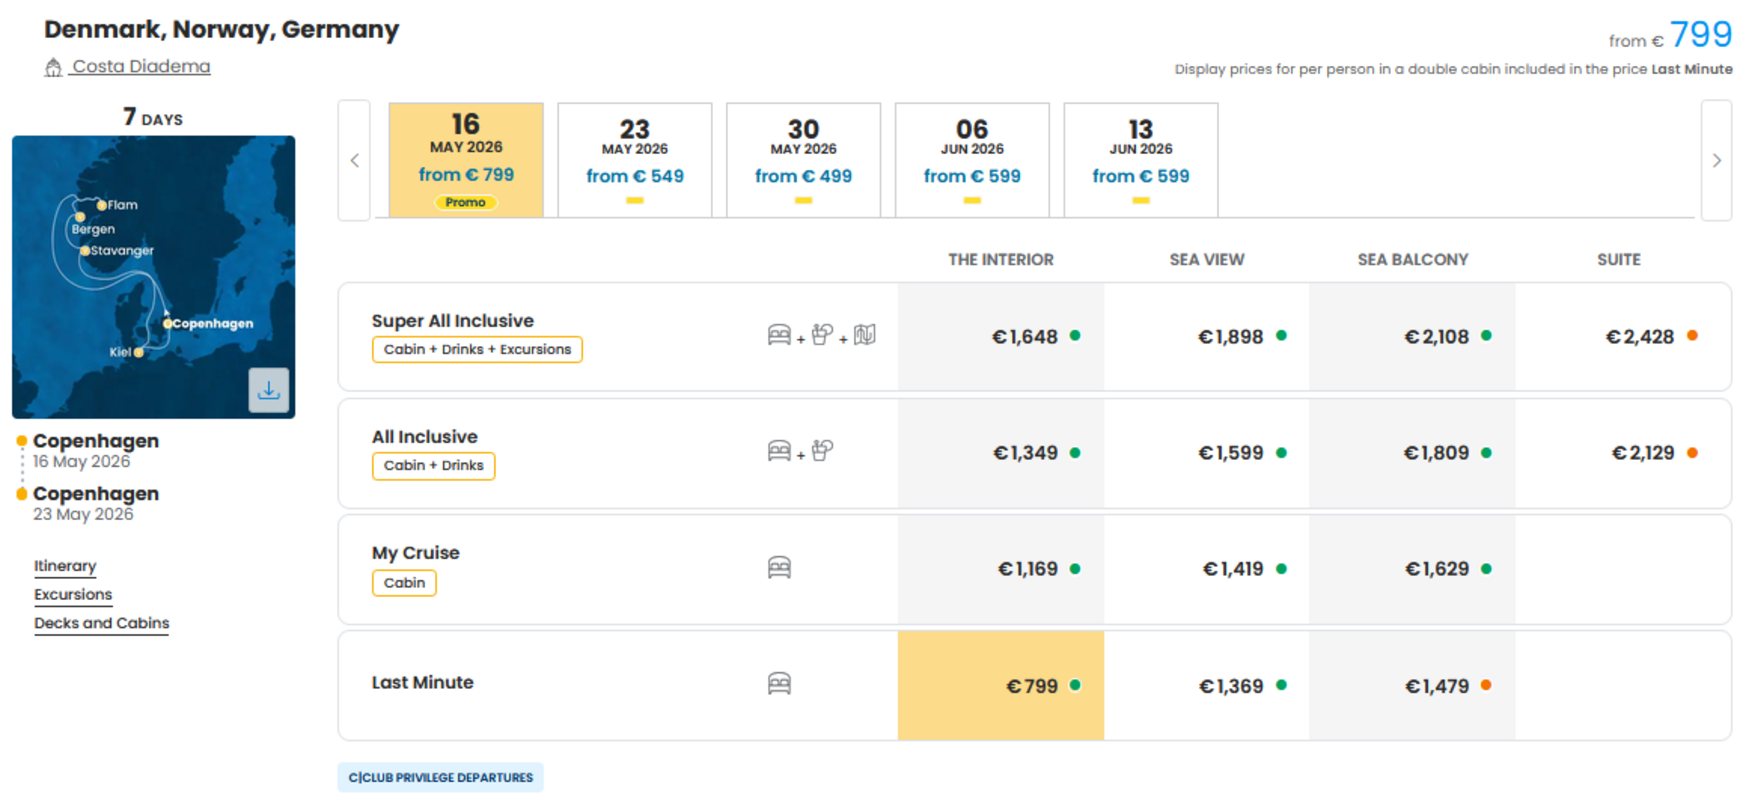Click the cruise route map thumbnail
Screen dimensions: 1737x800
click(x=153, y=277)
